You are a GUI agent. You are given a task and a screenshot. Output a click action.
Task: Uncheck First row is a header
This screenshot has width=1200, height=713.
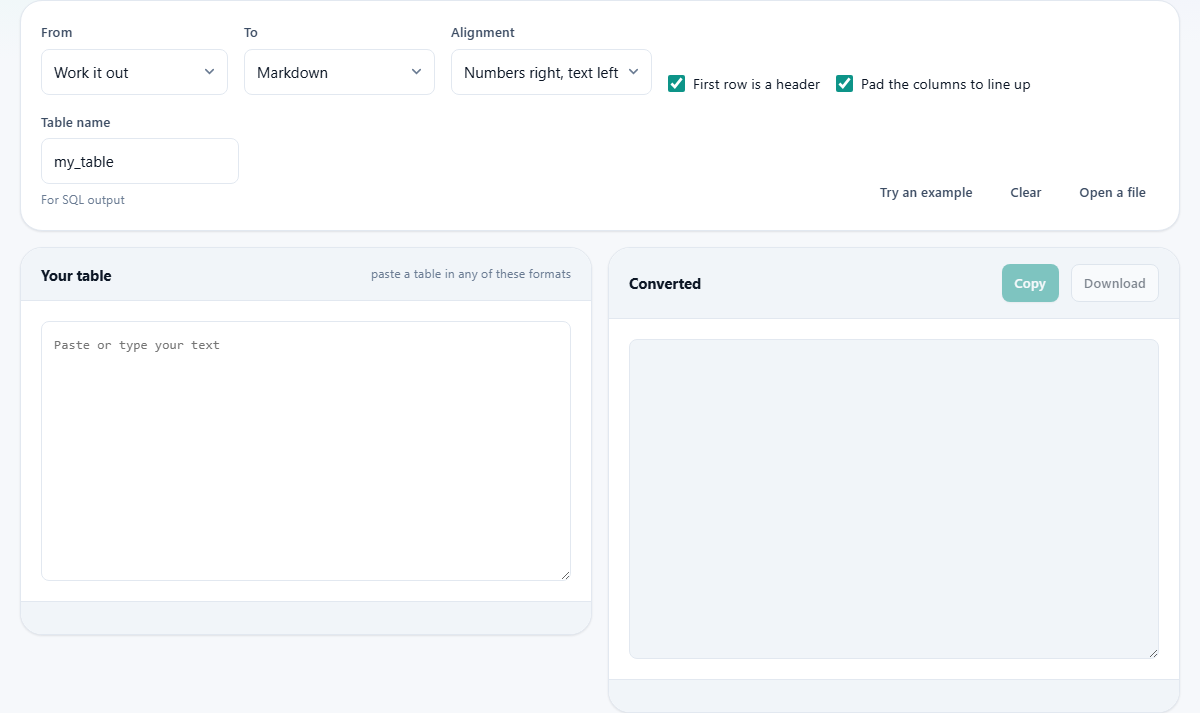tap(676, 84)
